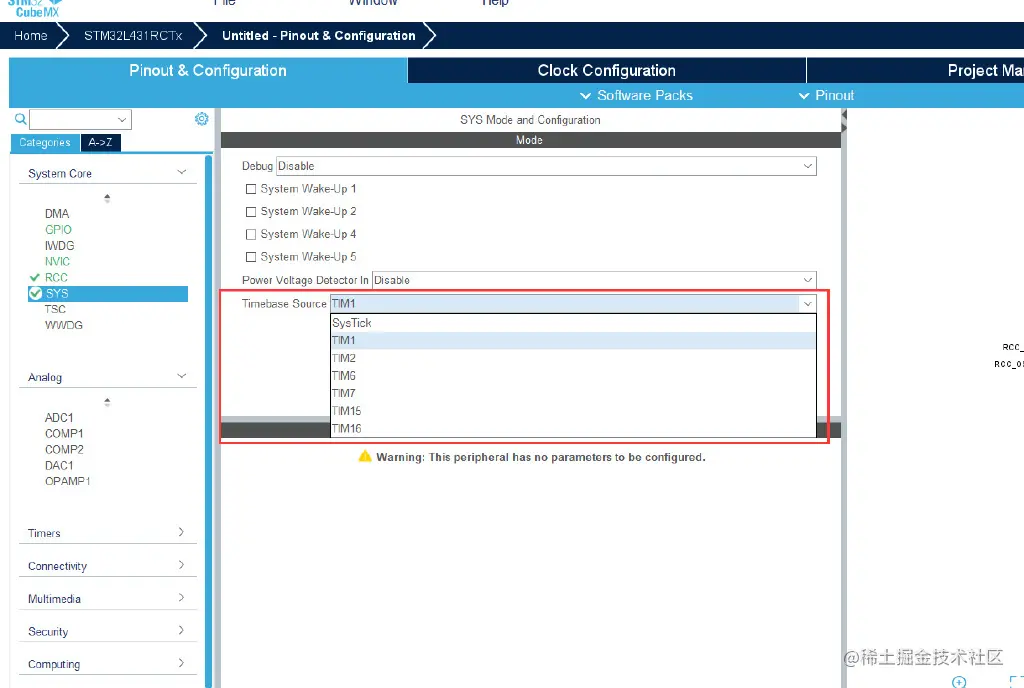Switch to Project Manager tab
Viewport: 1024px width, 688px height.
(x=916, y=70)
